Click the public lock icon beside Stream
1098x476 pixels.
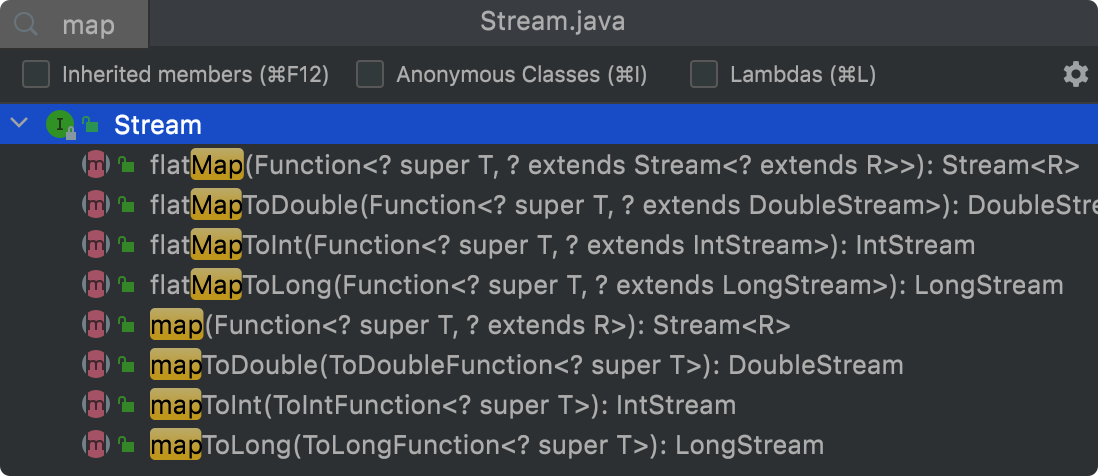point(90,125)
